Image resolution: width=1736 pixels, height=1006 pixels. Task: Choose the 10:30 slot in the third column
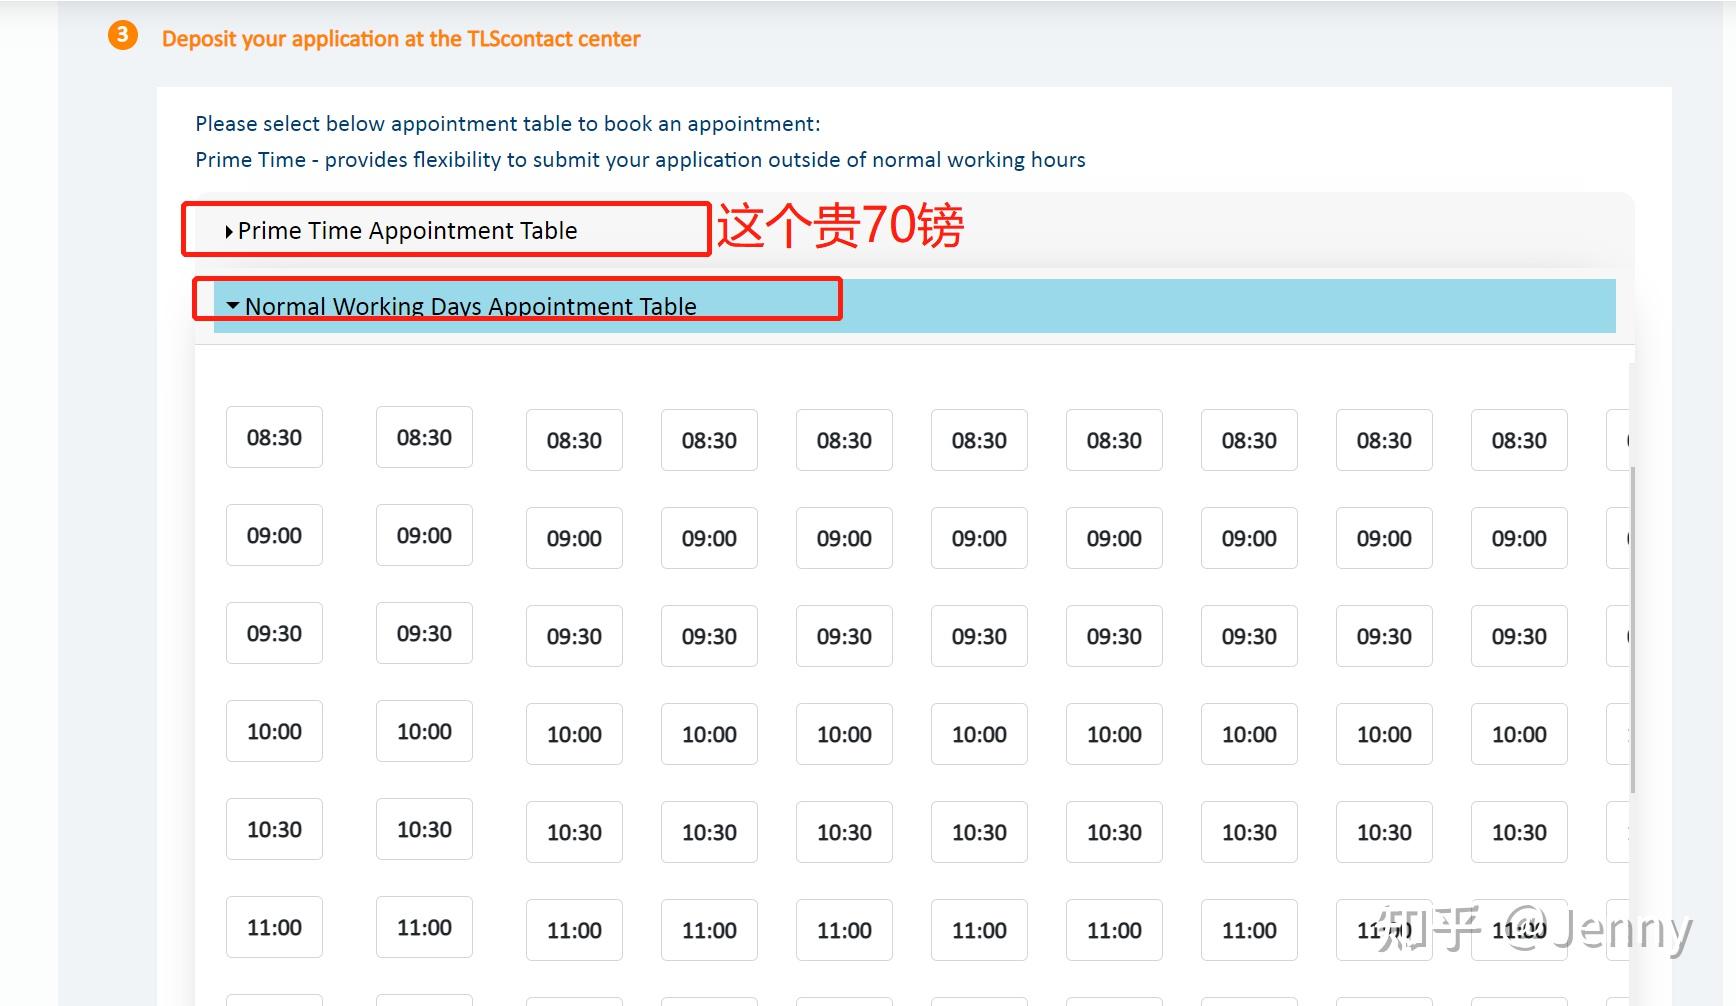click(574, 832)
